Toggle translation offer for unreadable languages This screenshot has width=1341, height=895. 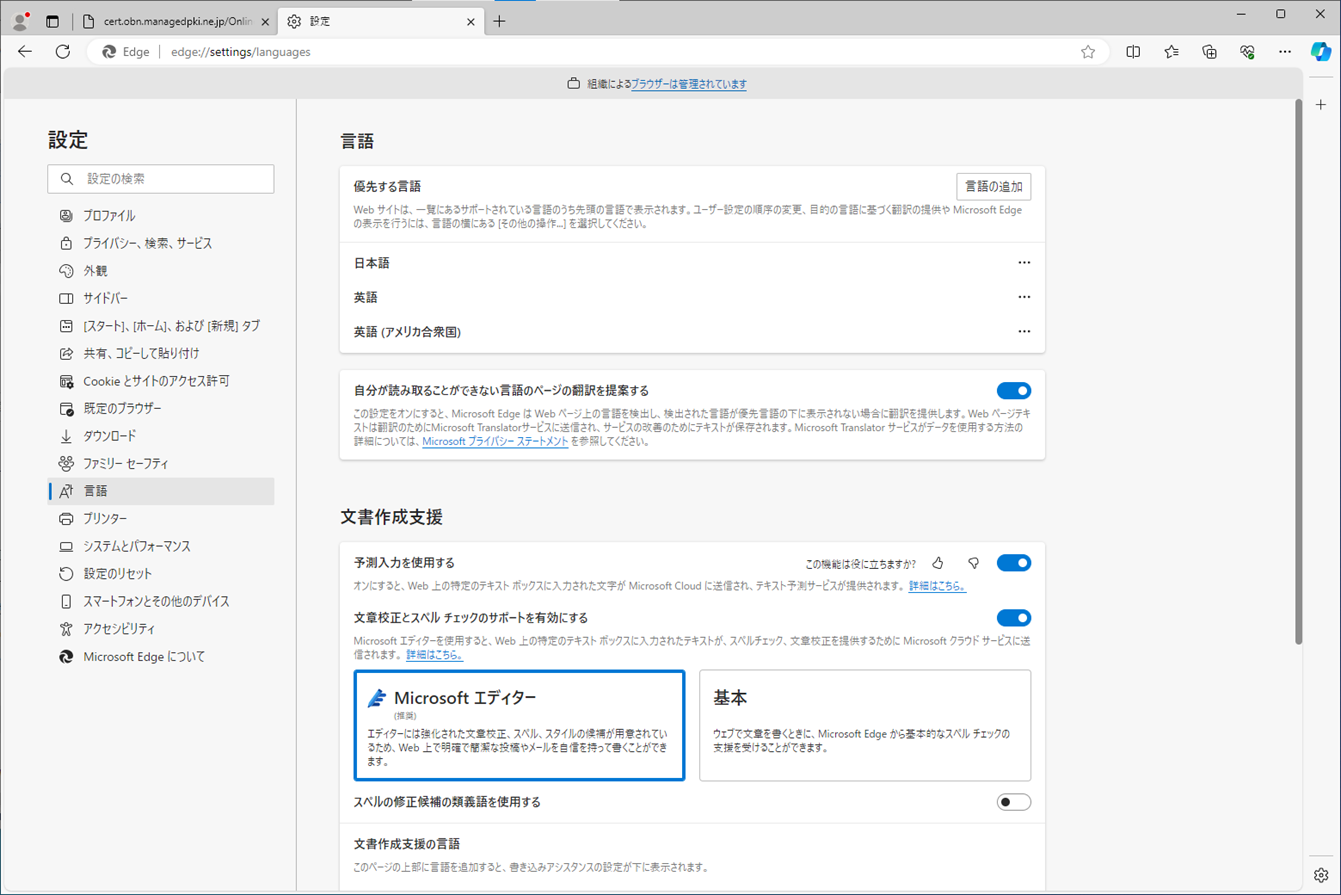coord(1013,390)
